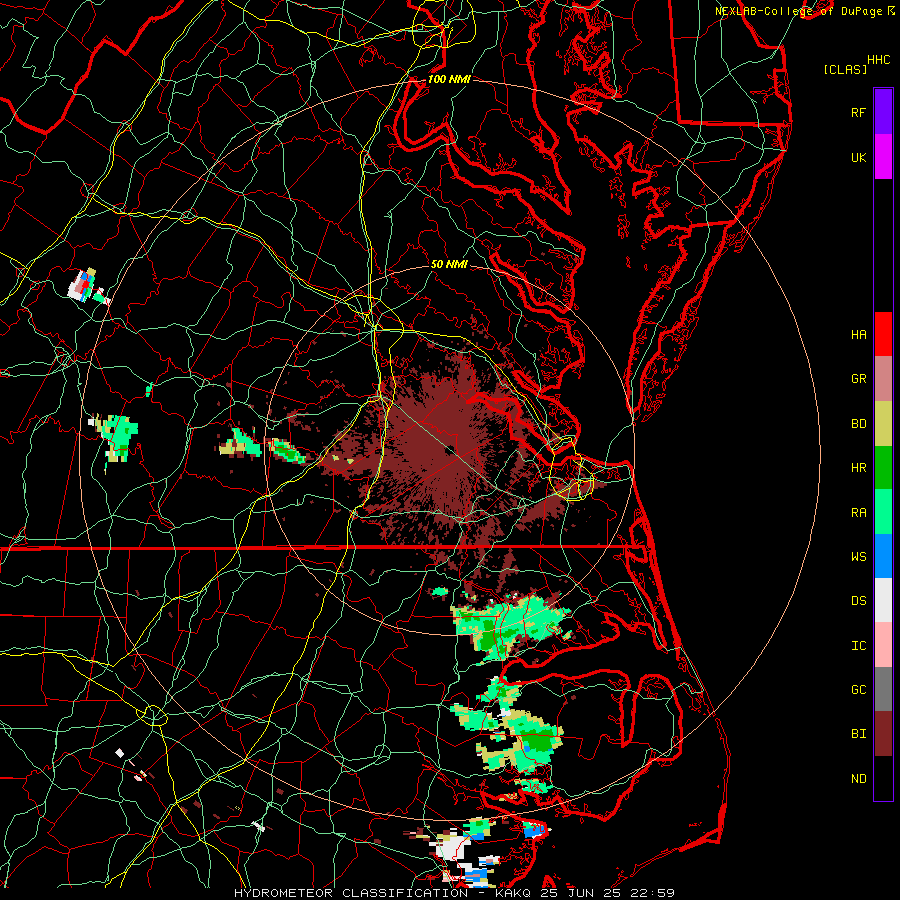Click the BI dark red swatch
Screen dimensions: 900x900
[883, 734]
